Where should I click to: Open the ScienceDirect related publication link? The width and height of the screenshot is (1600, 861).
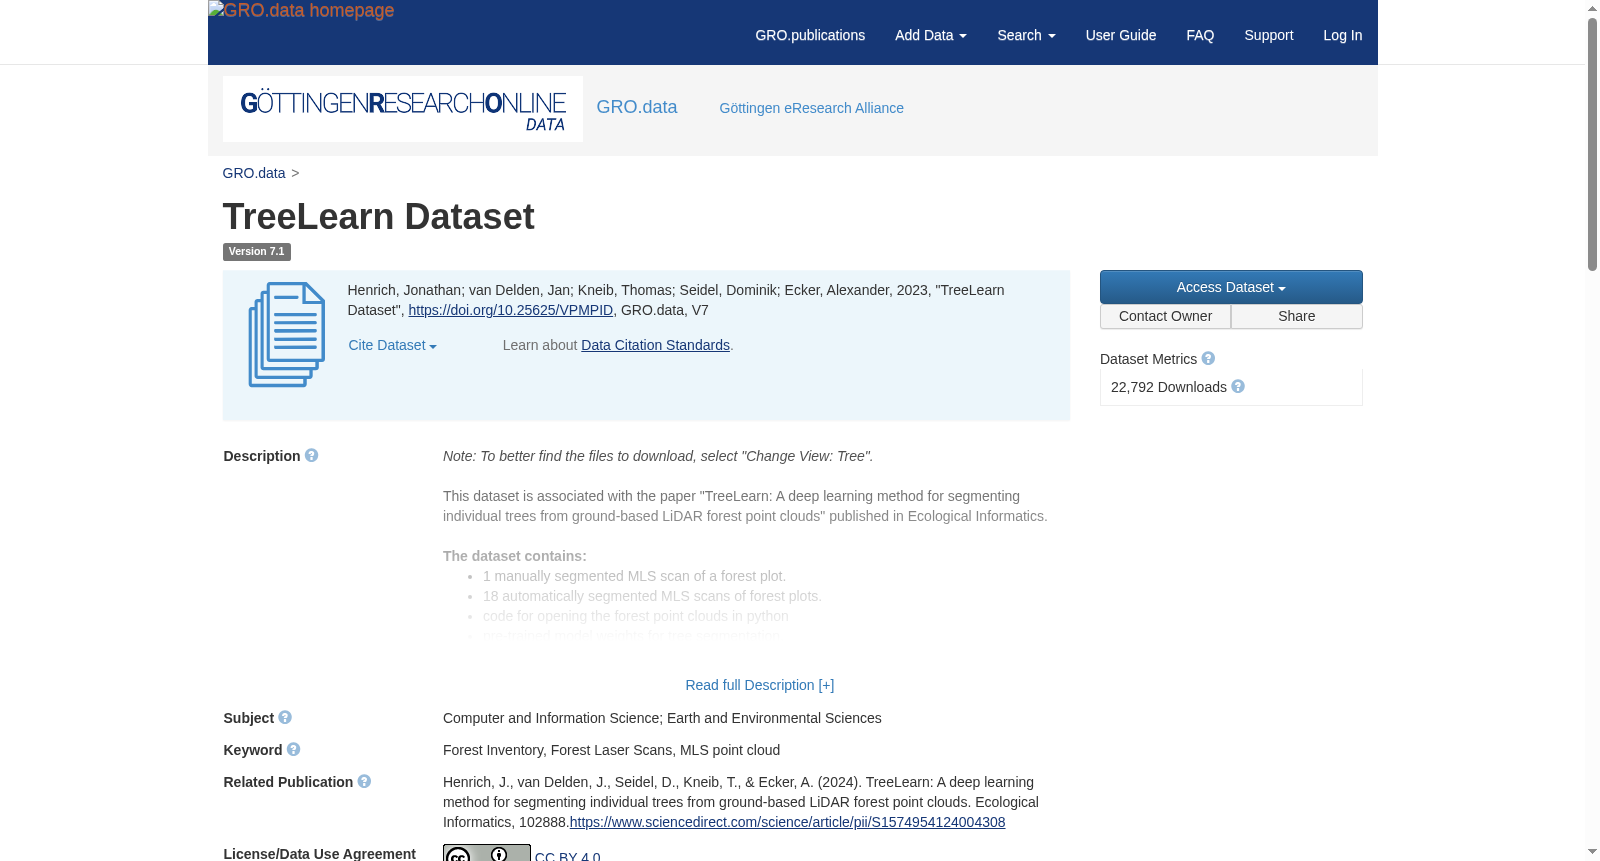[x=788, y=822]
